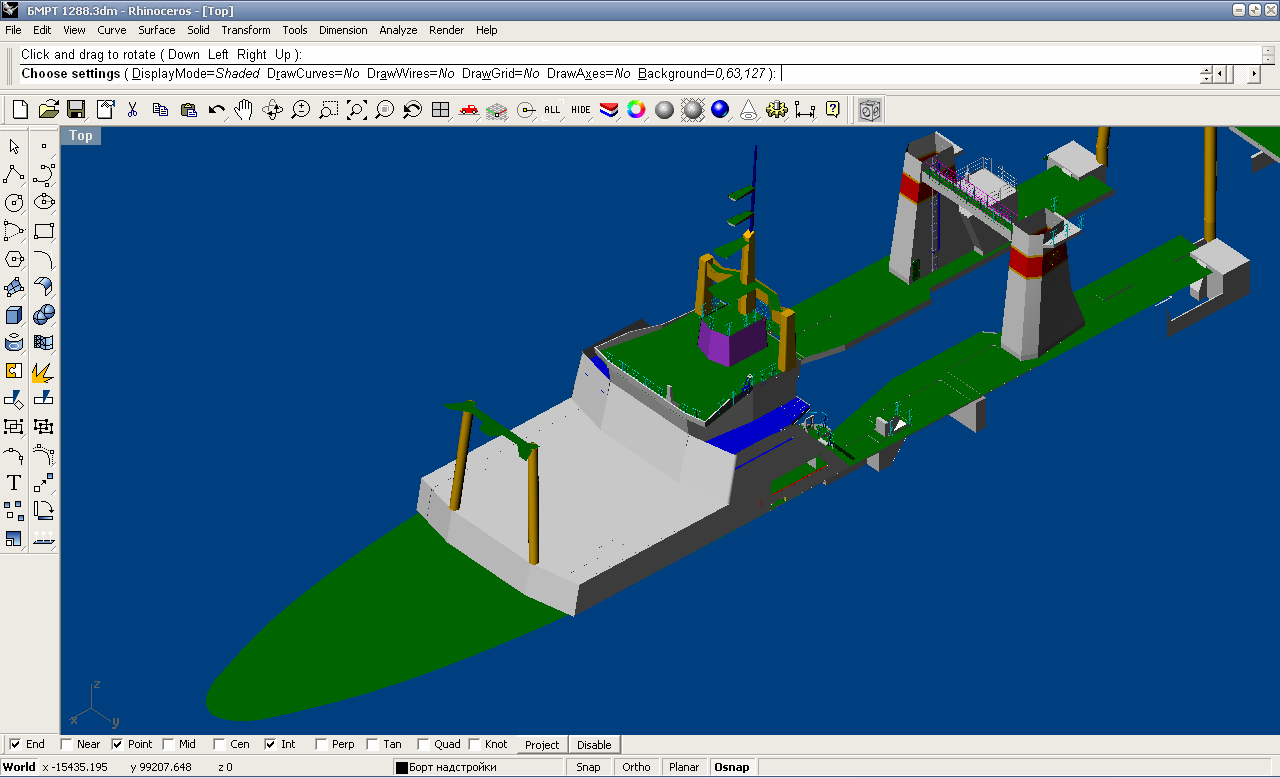This screenshot has width=1280, height=778.
Task: Open the Layers stack icon
Action: [608, 110]
